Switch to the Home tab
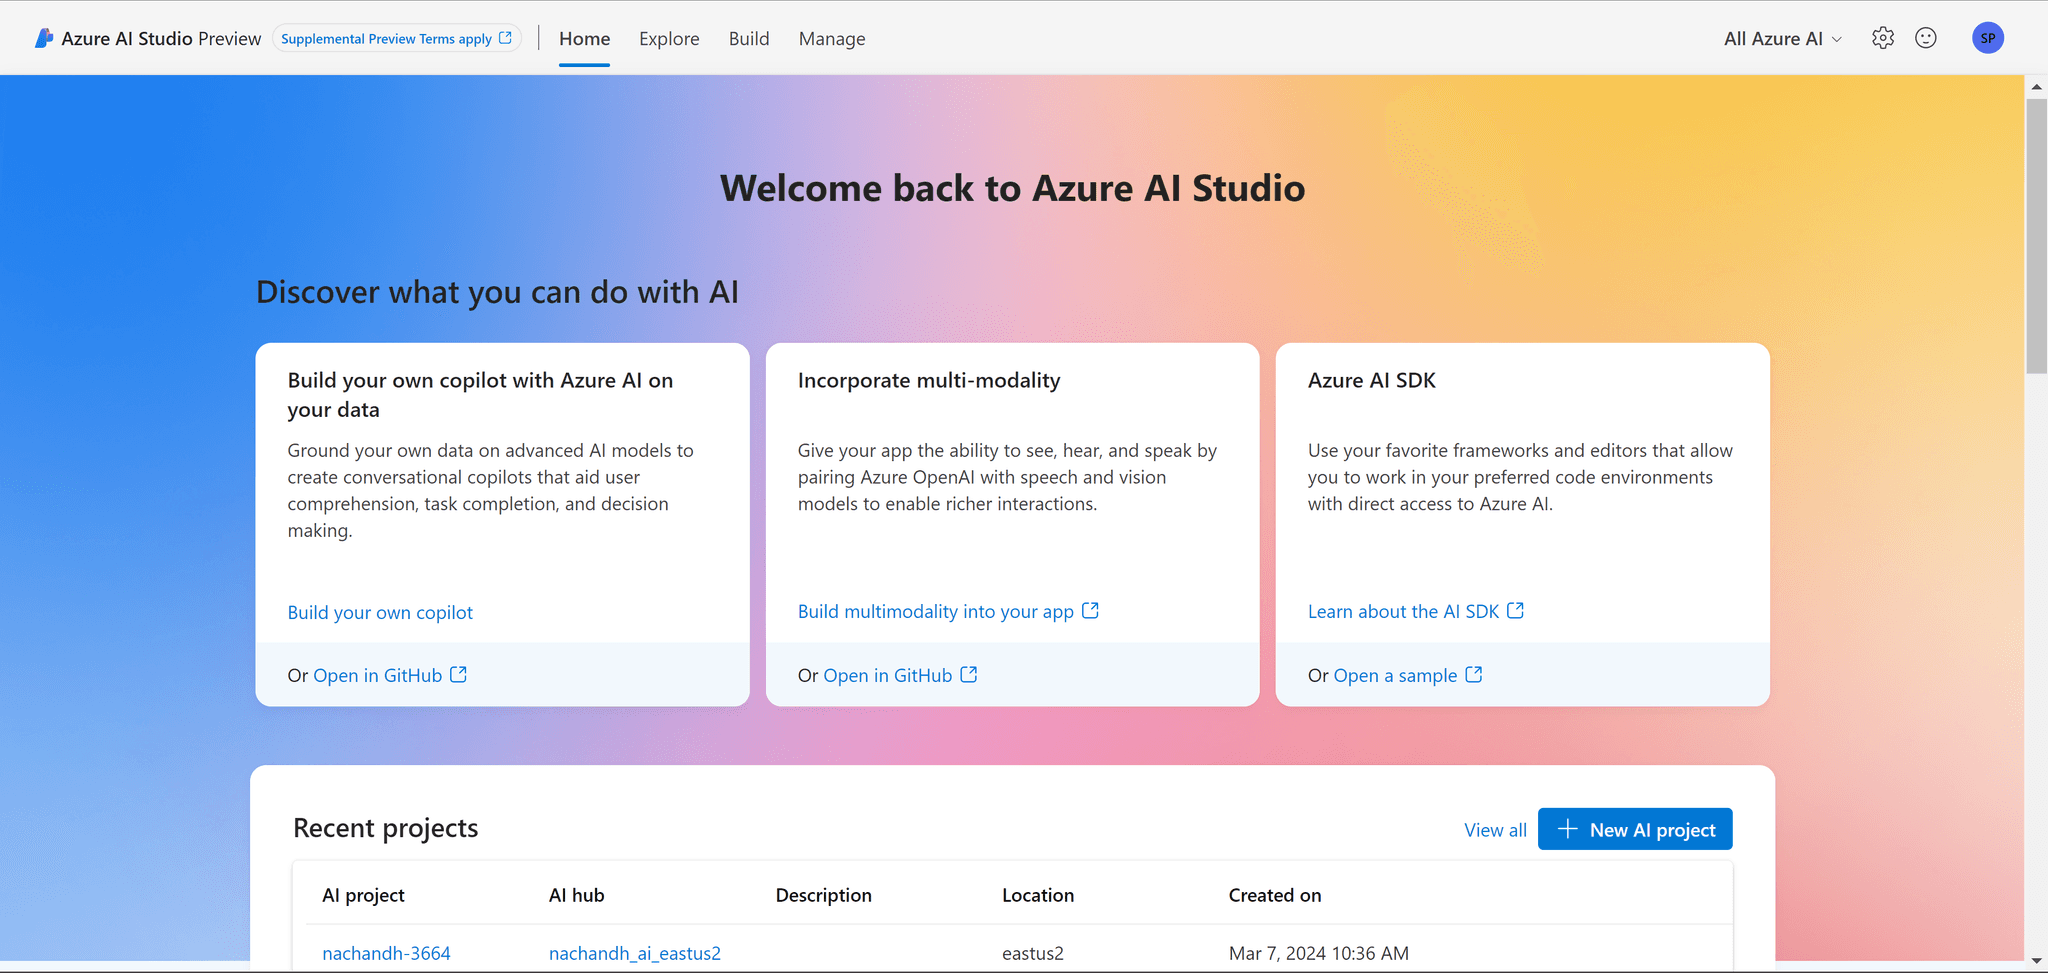Viewport: 2048px width, 973px height. click(585, 38)
